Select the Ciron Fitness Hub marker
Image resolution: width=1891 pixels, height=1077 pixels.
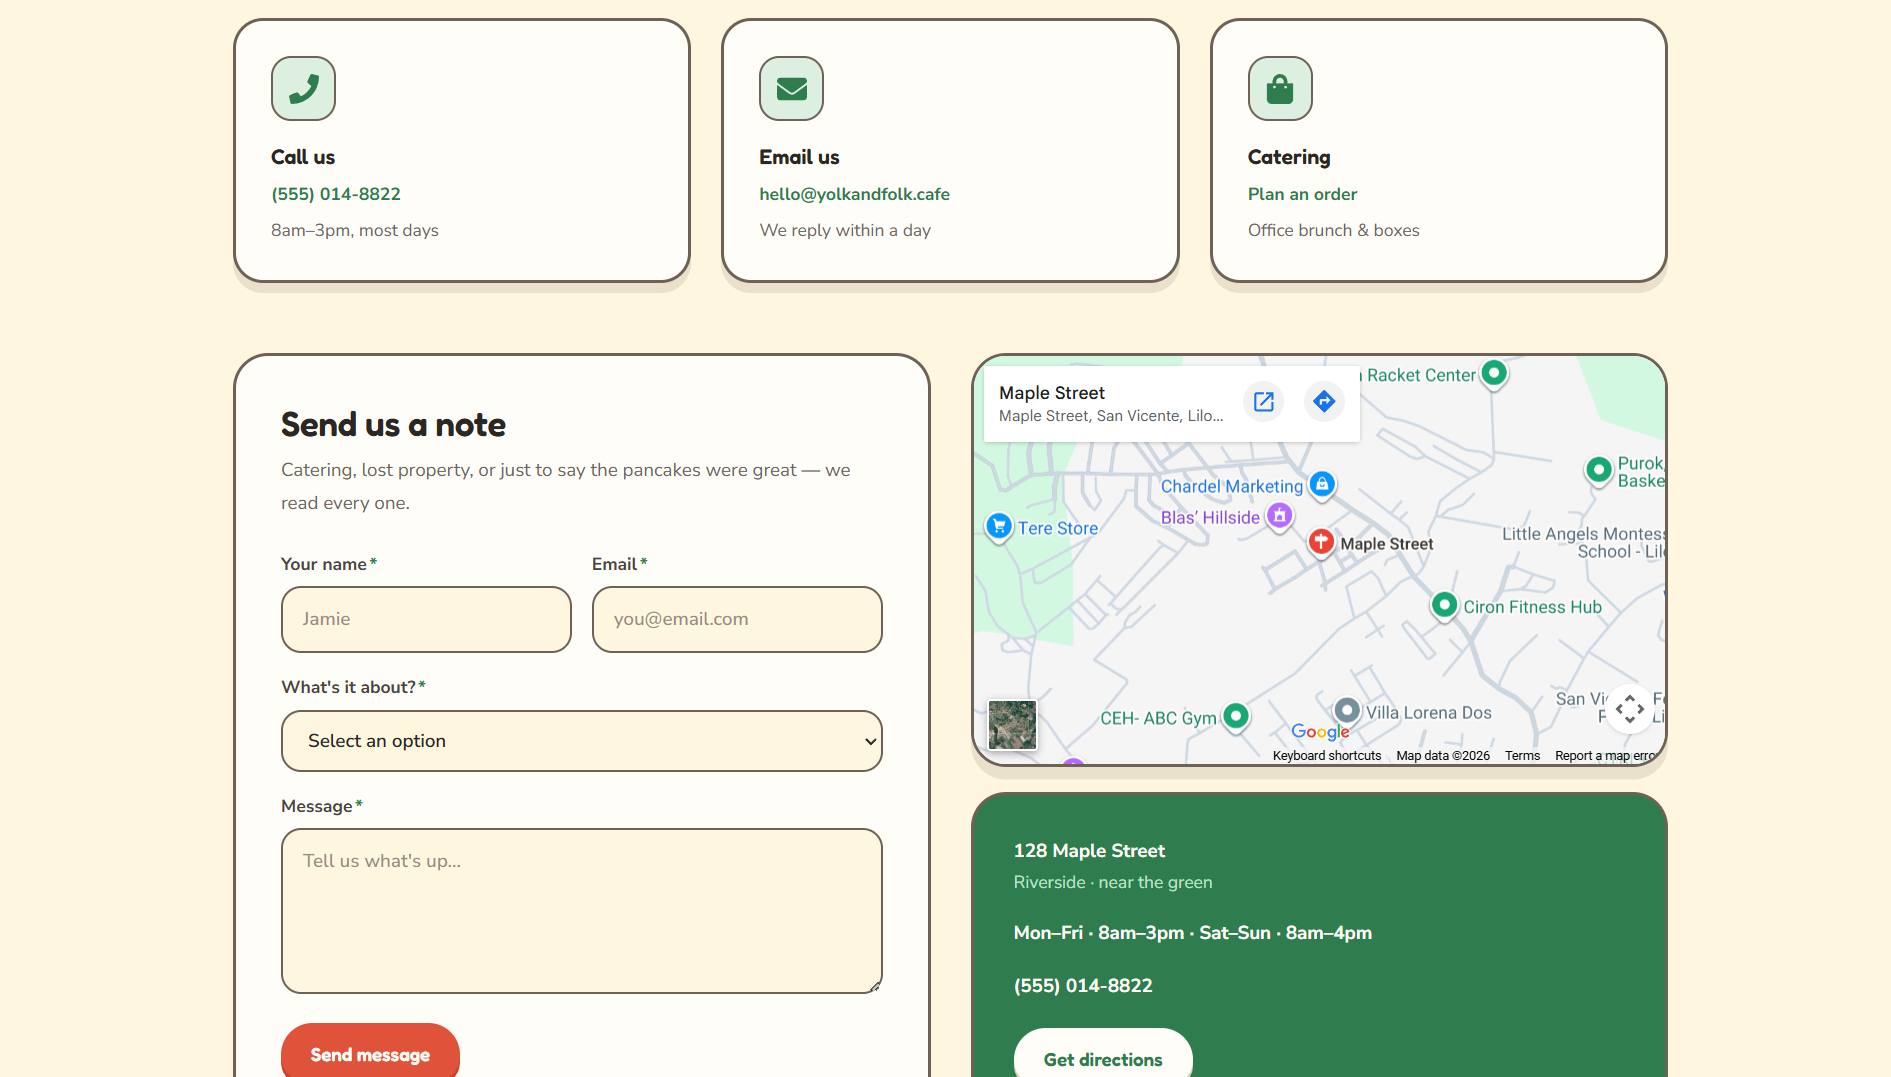click(x=1444, y=606)
